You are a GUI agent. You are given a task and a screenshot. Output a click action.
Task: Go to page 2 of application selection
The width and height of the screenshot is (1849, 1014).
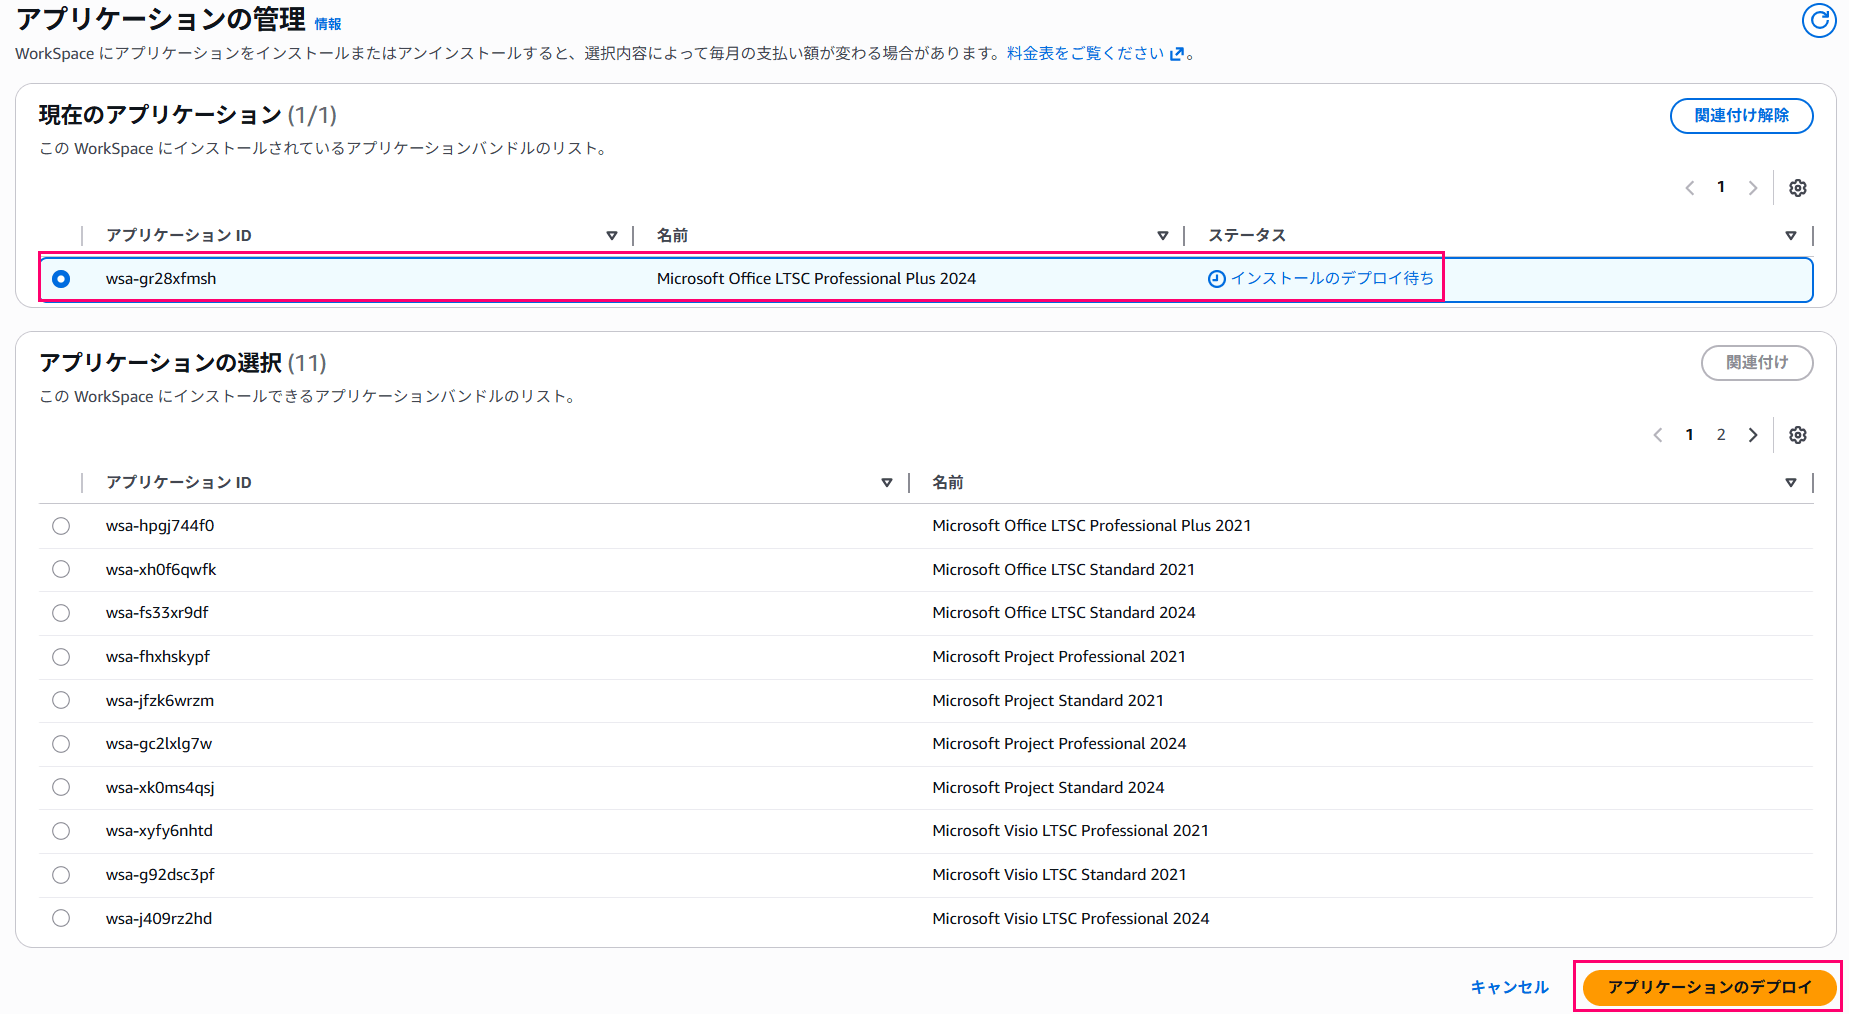click(1721, 435)
